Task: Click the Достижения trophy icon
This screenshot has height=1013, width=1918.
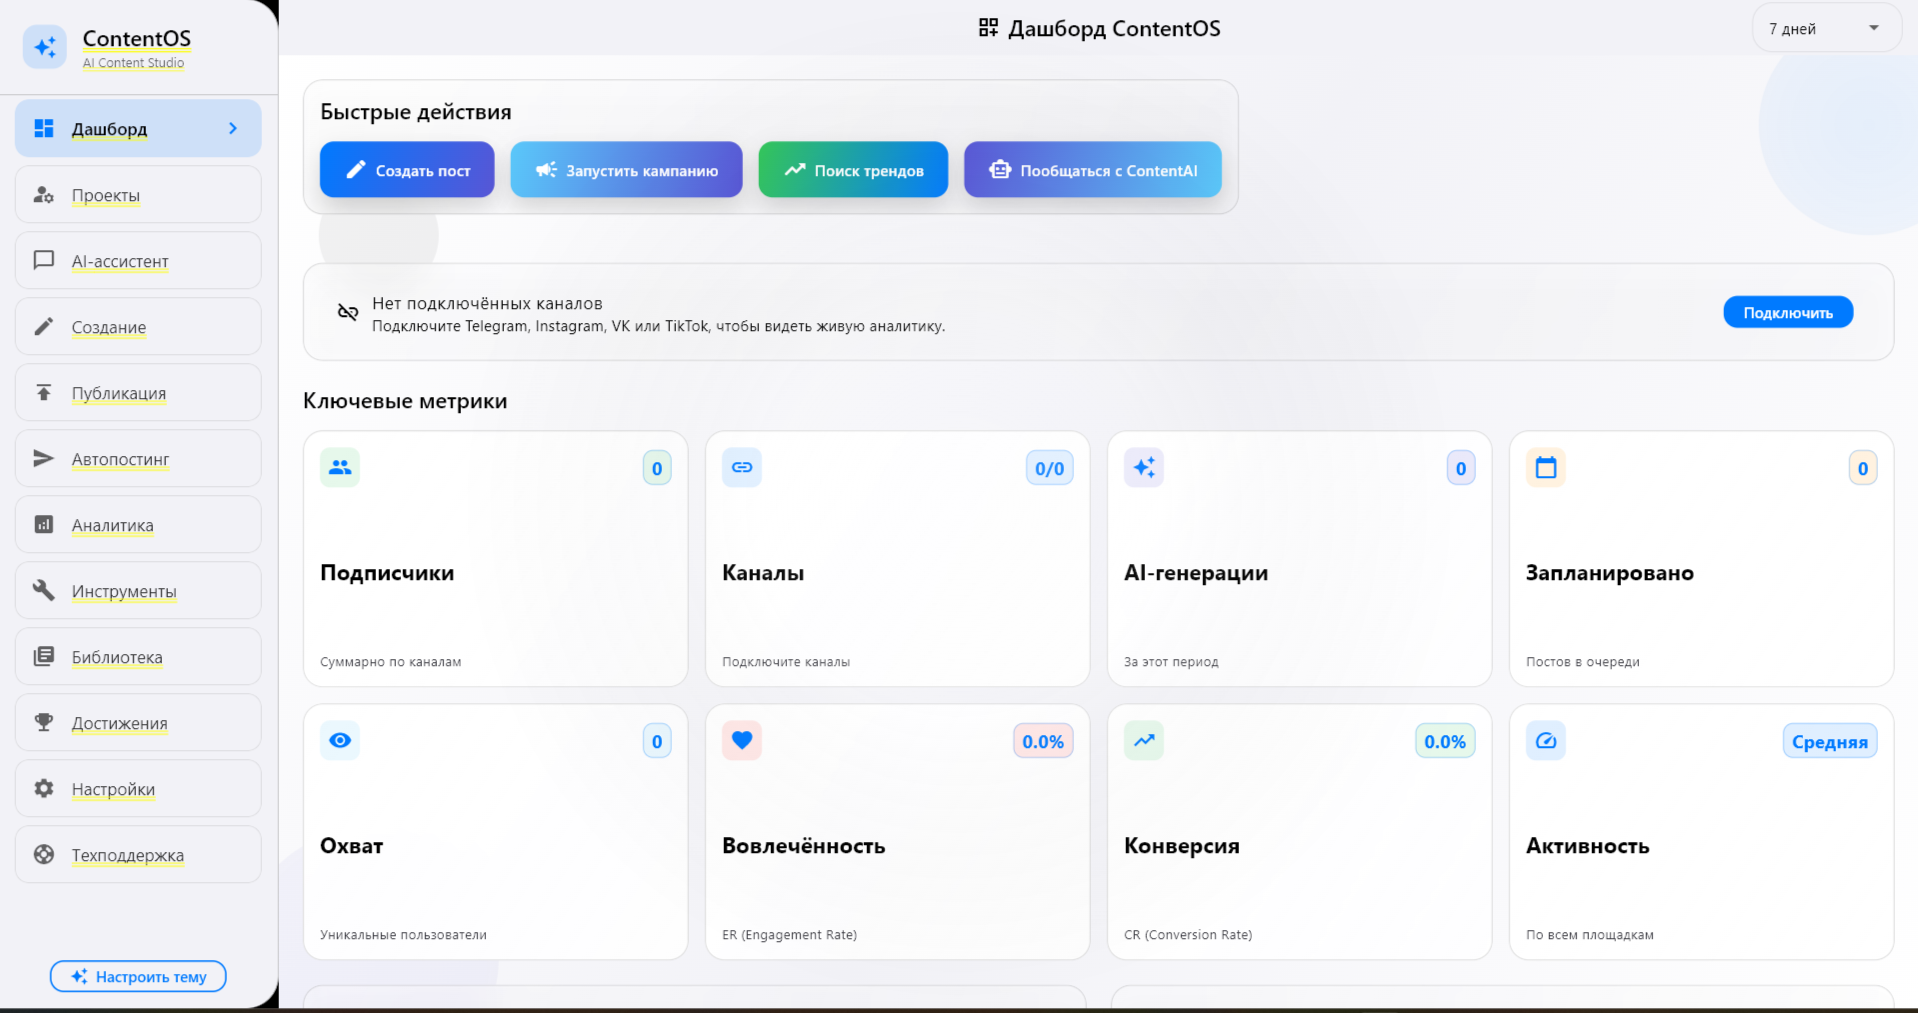Action: [44, 722]
